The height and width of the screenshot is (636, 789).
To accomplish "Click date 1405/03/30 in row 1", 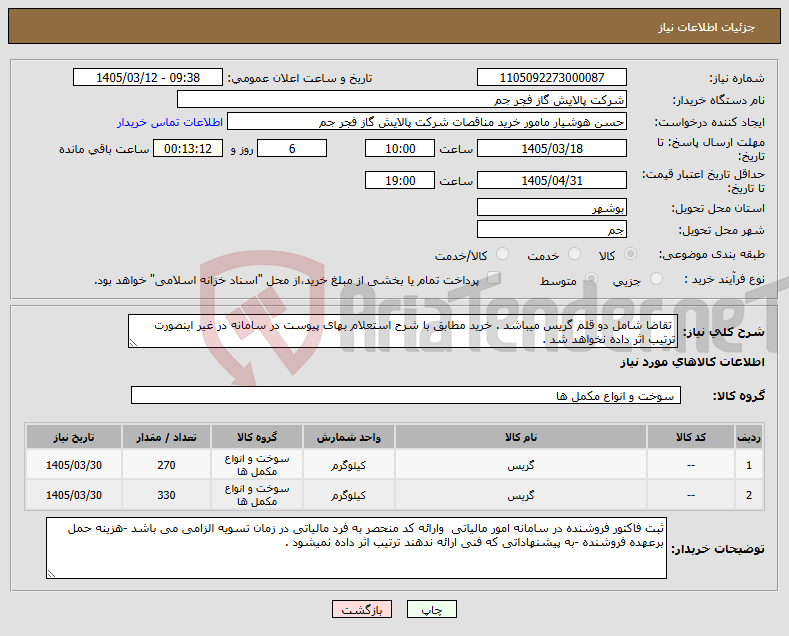I will pos(73,465).
